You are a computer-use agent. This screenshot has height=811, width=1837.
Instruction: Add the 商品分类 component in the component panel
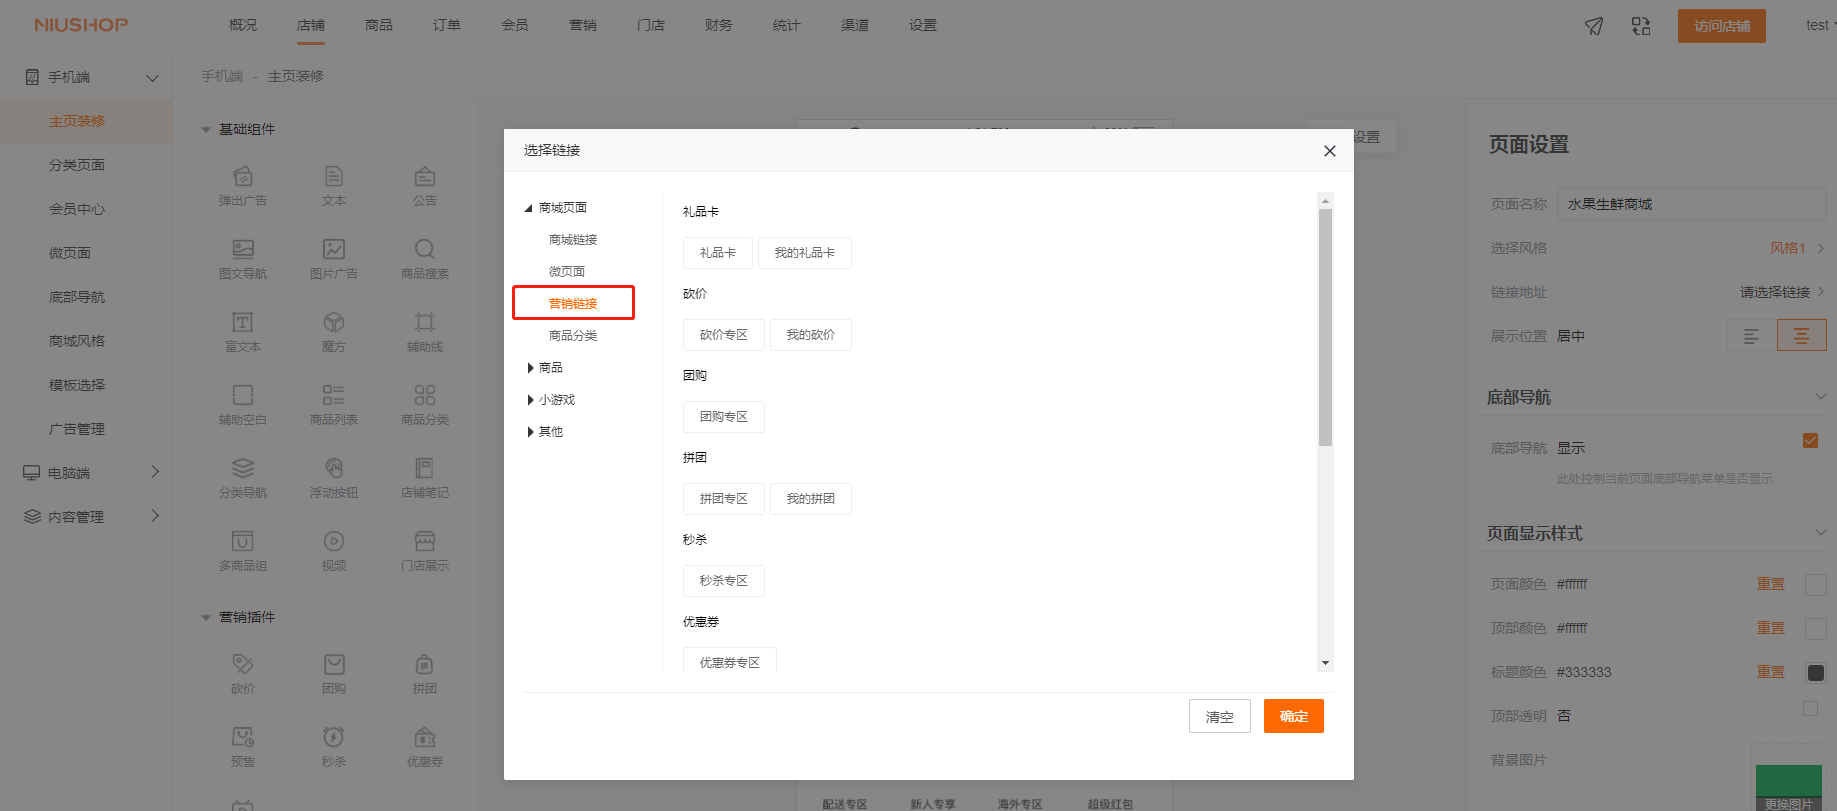[425, 405]
